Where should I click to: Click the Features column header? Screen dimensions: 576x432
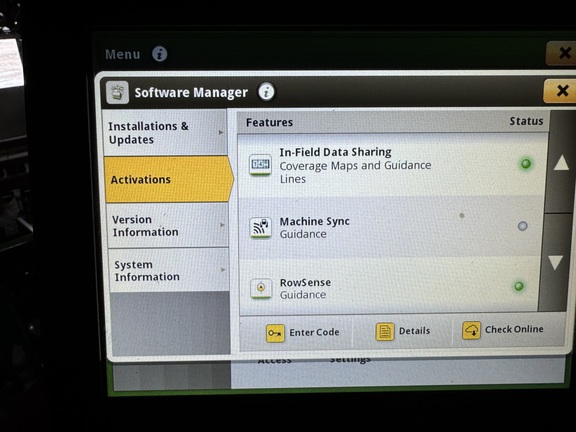coord(269,122)
